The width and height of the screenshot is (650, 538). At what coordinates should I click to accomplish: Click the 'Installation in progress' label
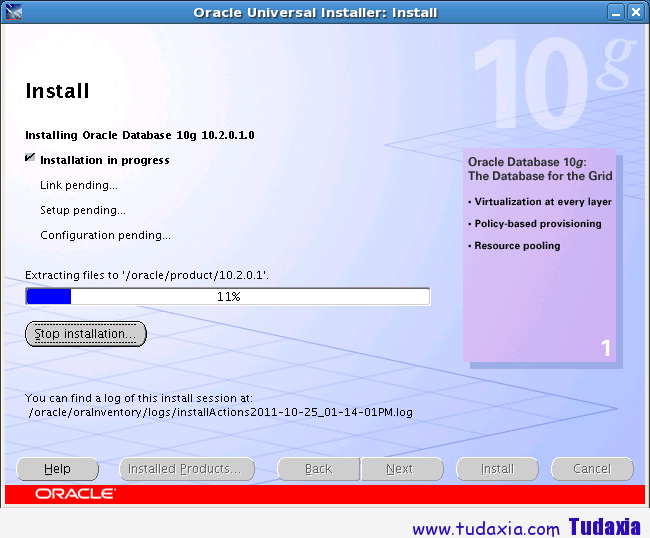105,160
